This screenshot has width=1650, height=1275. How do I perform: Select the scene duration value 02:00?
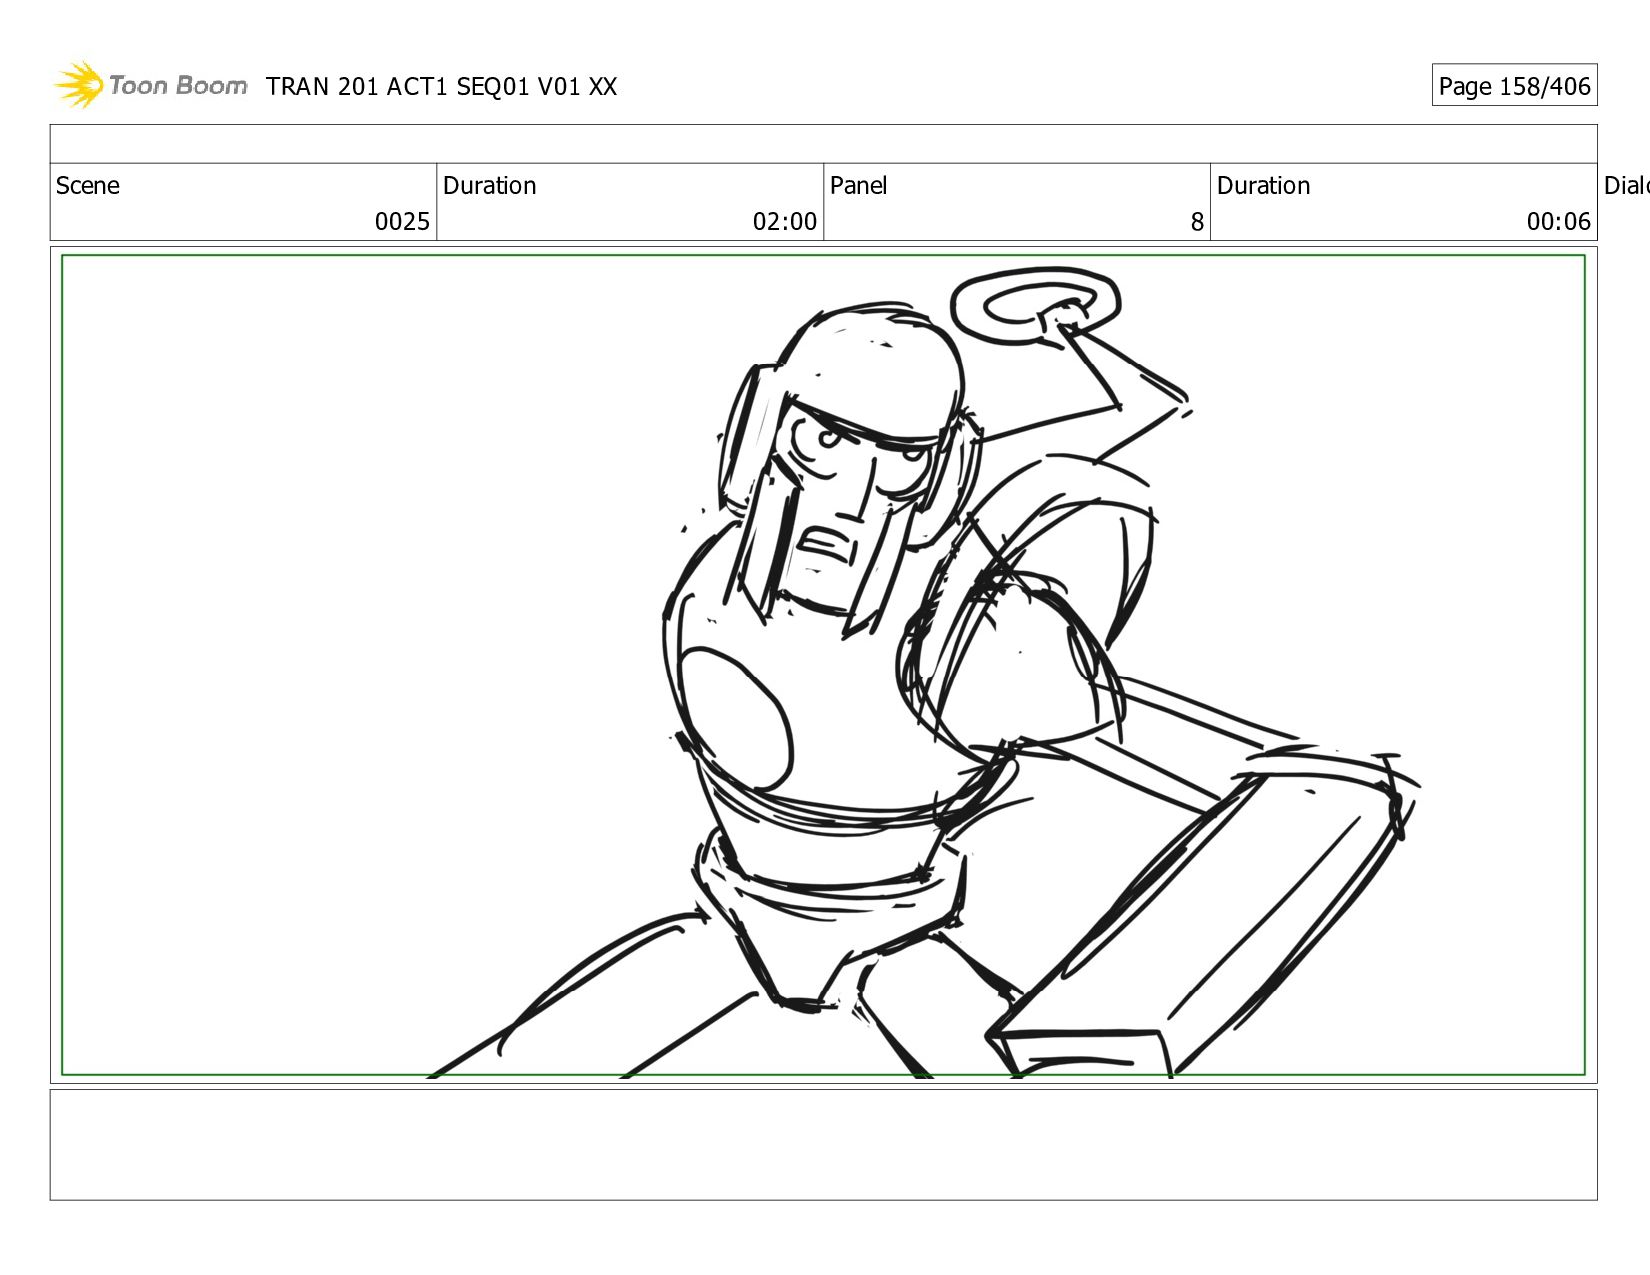point(784,222)
